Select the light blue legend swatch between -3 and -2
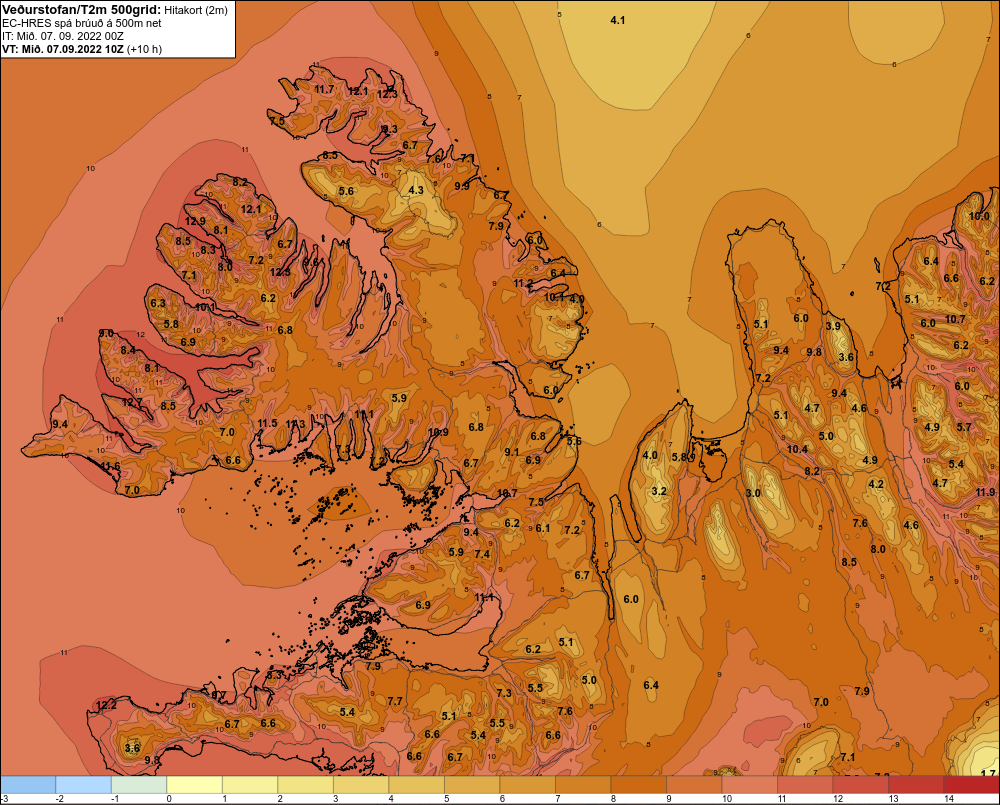This screenshot has height=805, width=1000. [x=28, y=785]
